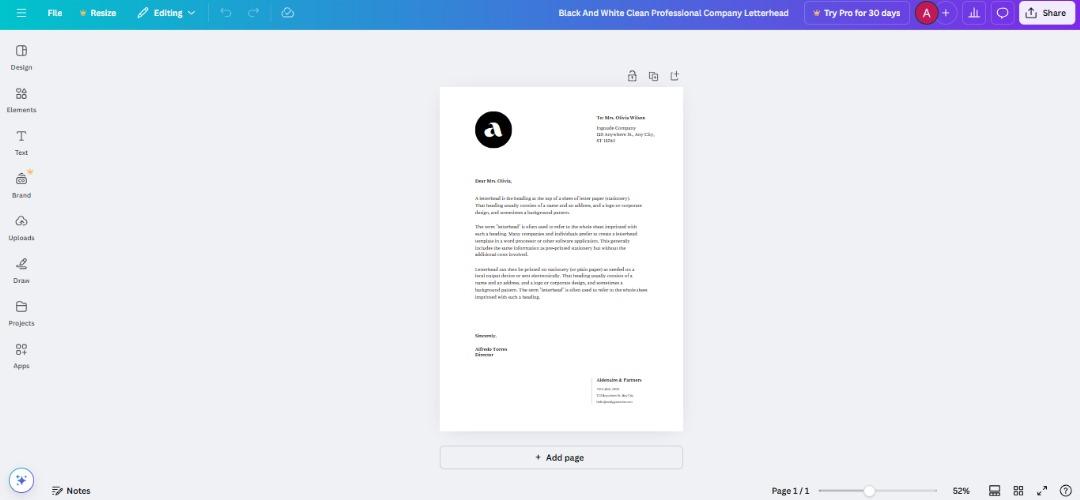The height and width of the screenshot is (500, 1080).
Task: Open the Uploads panel
Action: pyautogui.click(x=21, y=228)
